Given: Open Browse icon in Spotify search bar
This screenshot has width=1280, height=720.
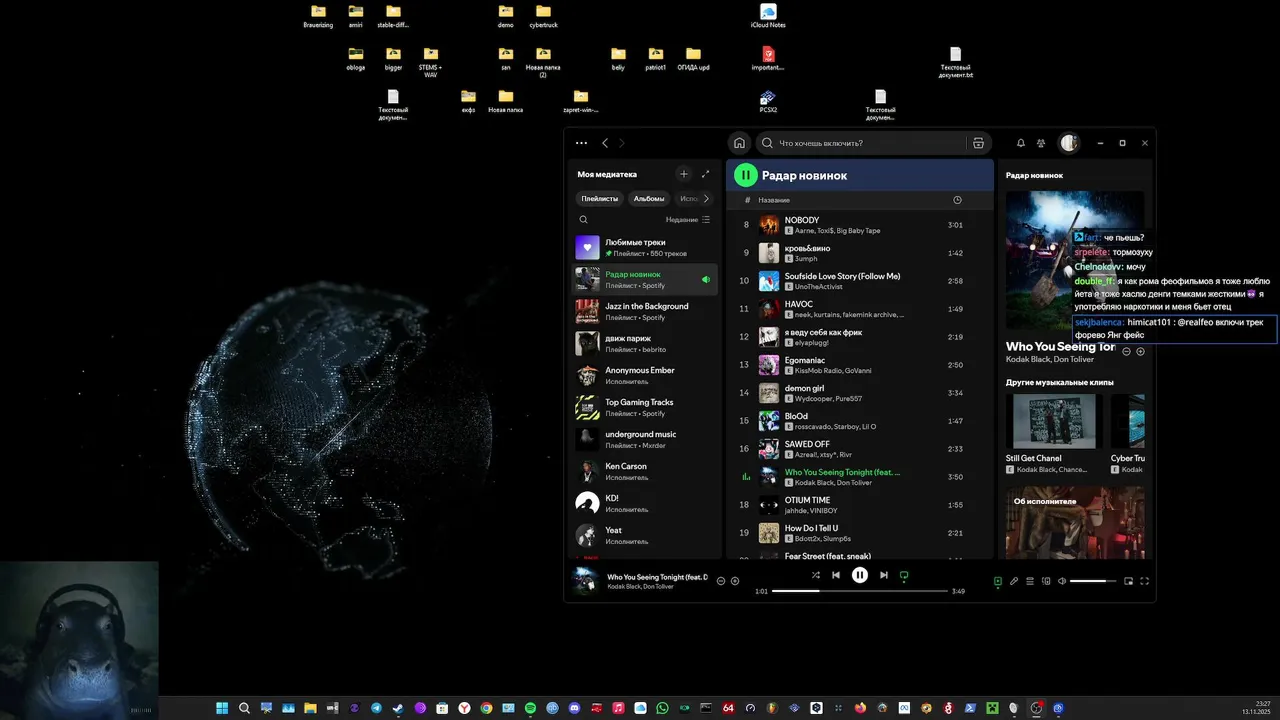Looking at the screenshot, I should tap(978, 143).
